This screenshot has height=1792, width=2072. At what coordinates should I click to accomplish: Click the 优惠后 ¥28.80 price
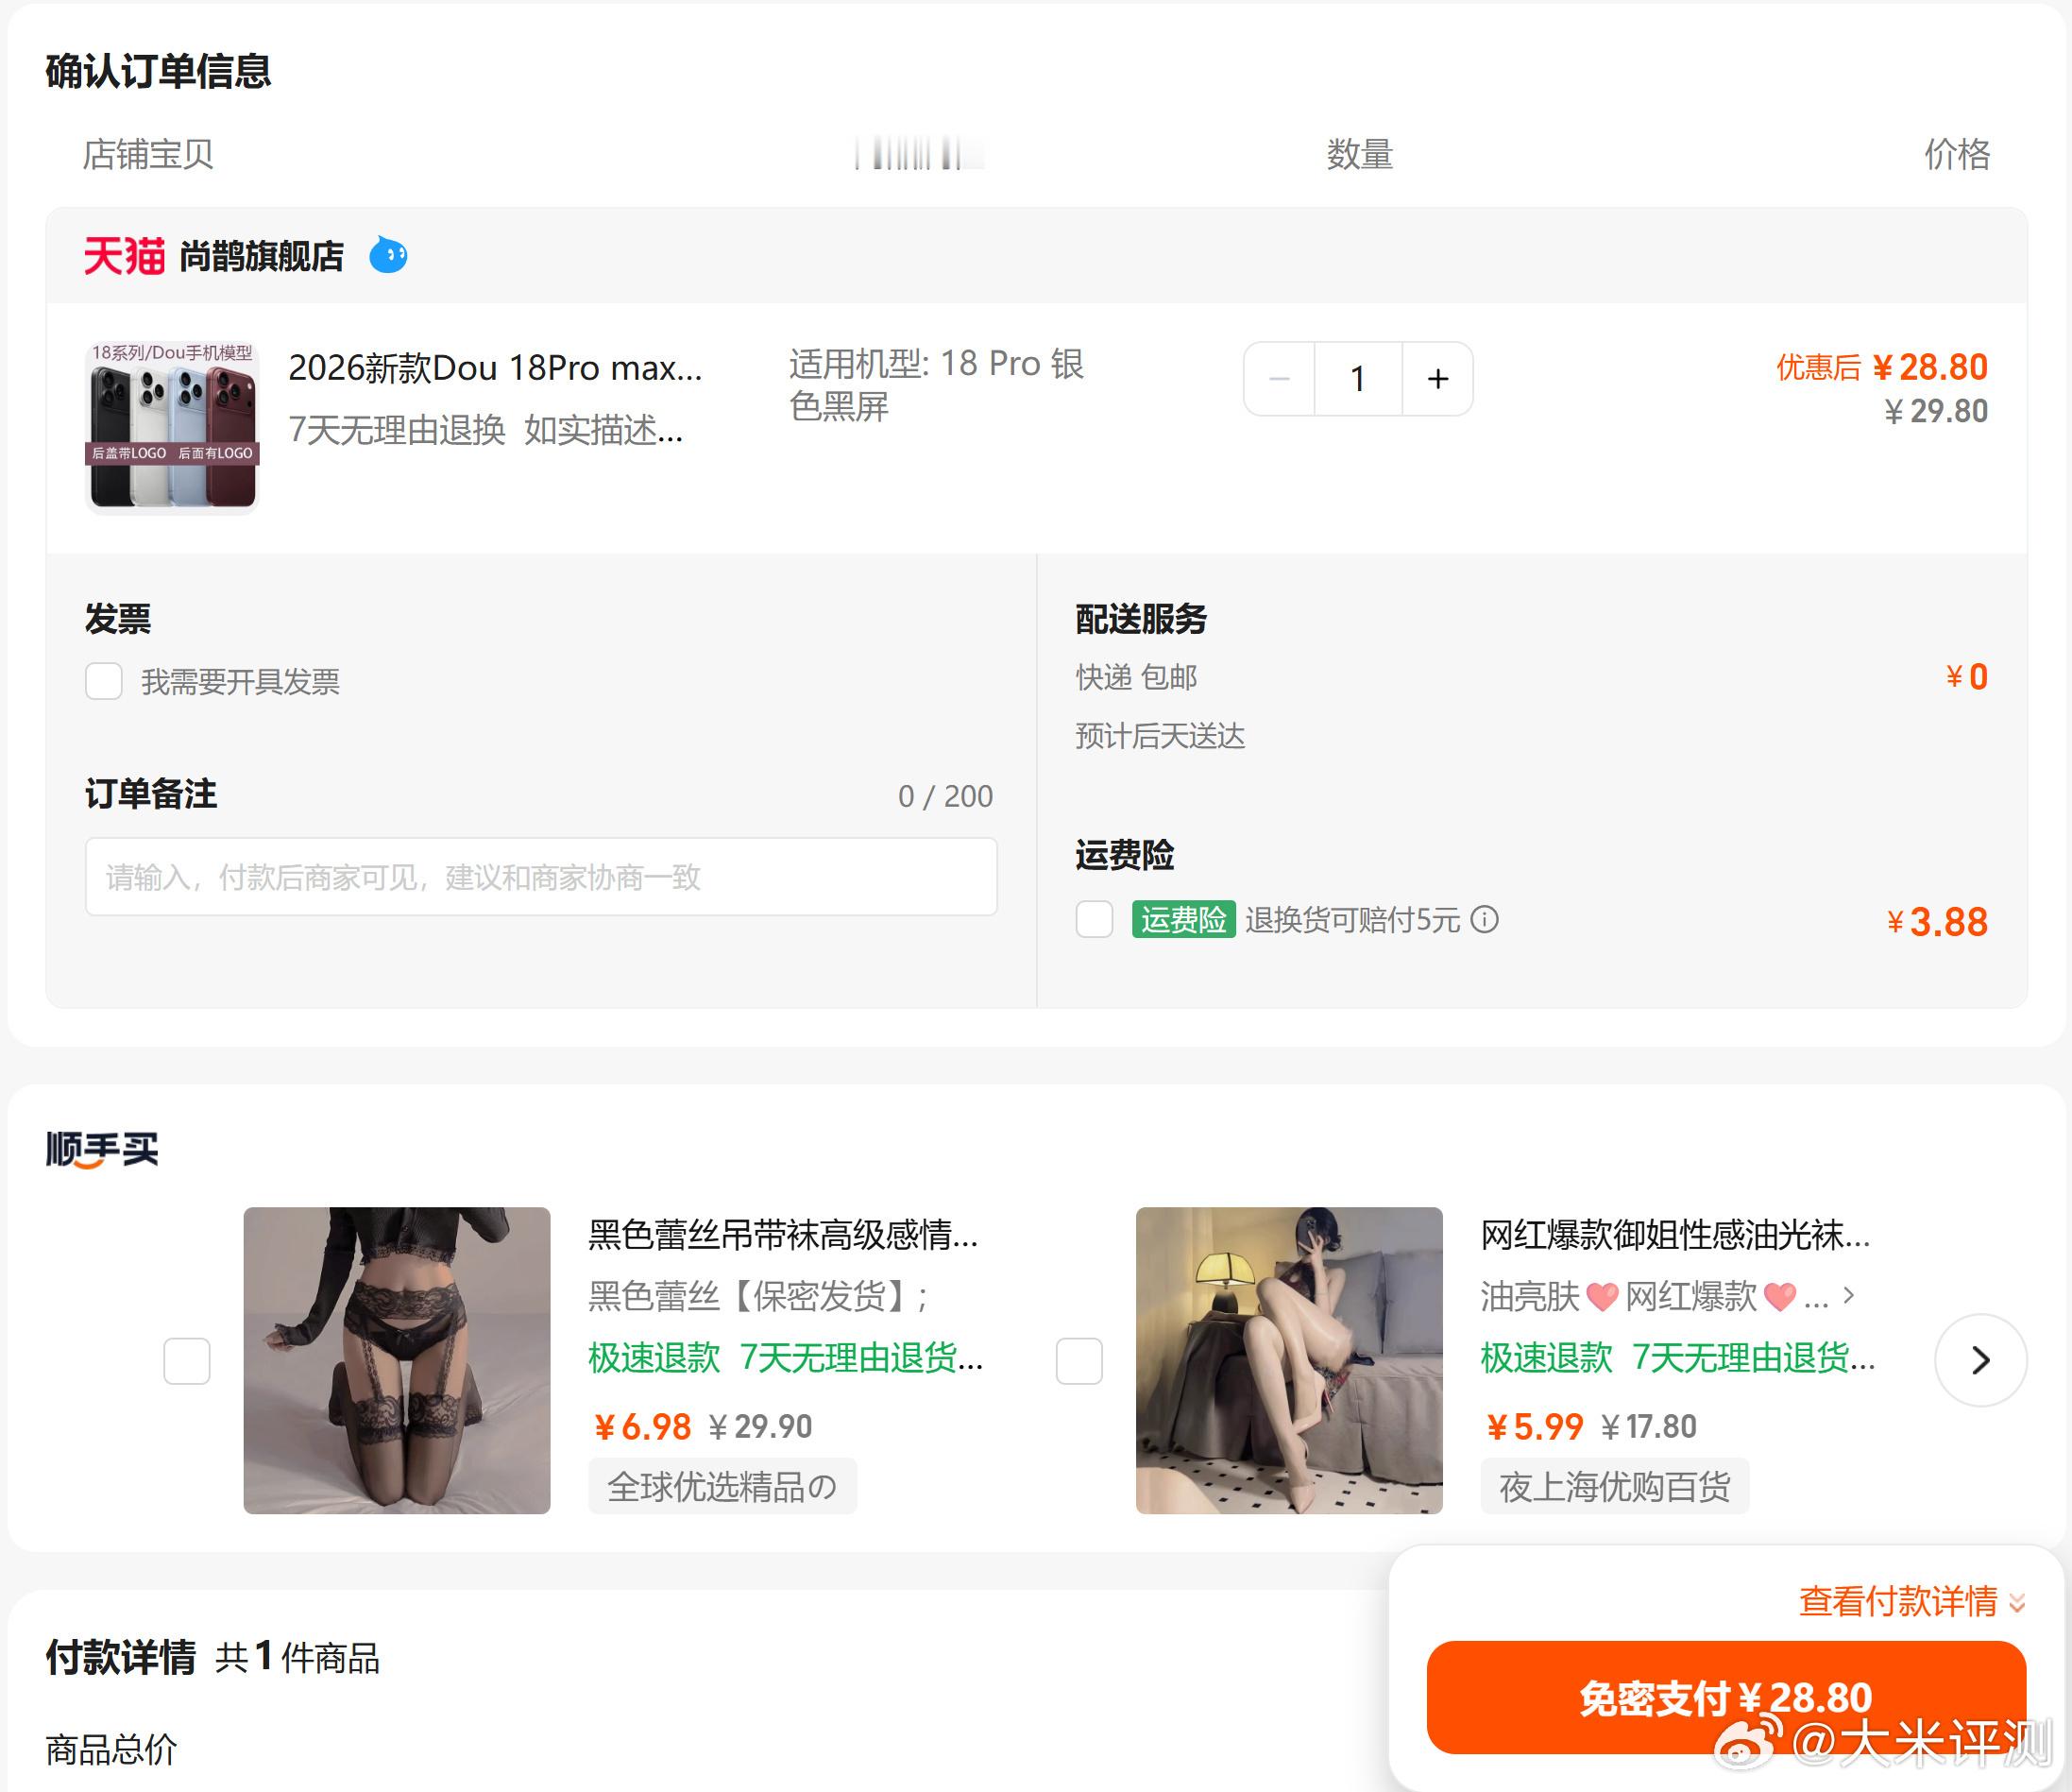click(1881, 367)
